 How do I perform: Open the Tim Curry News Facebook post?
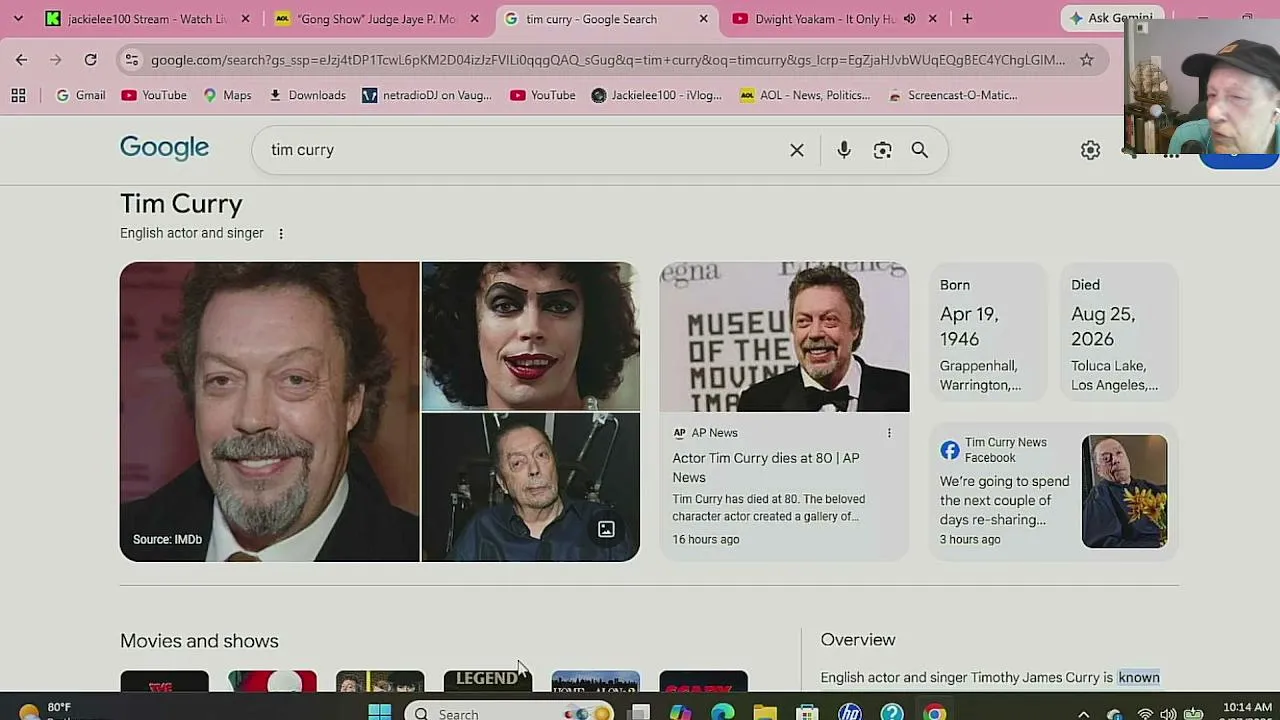(1055, 491)
